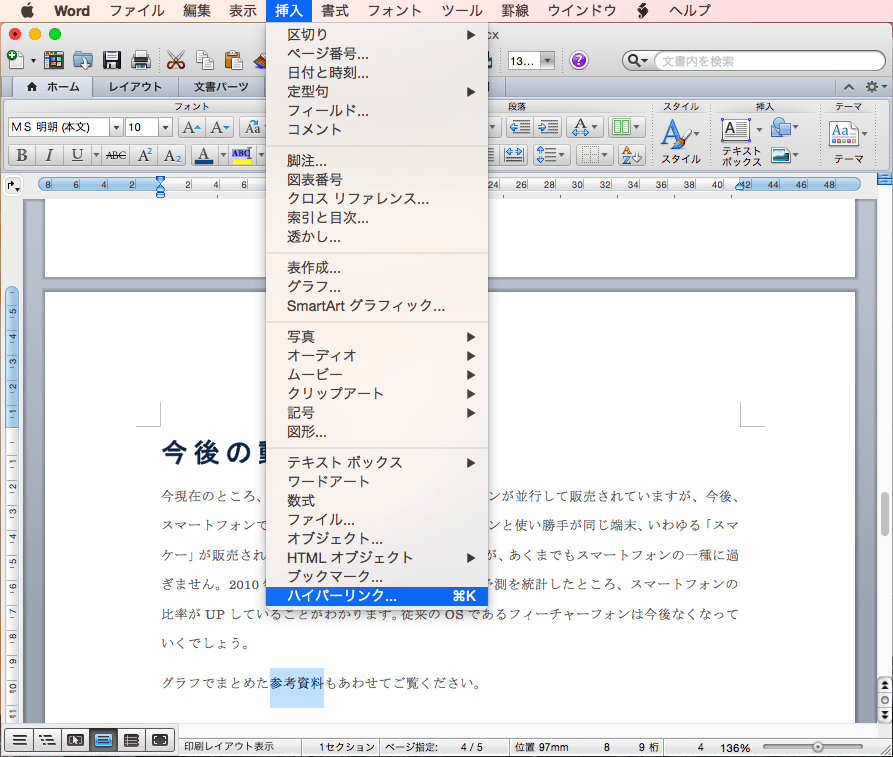
Task: Open the ribbon settings gear dropdown
Action: 876,87
